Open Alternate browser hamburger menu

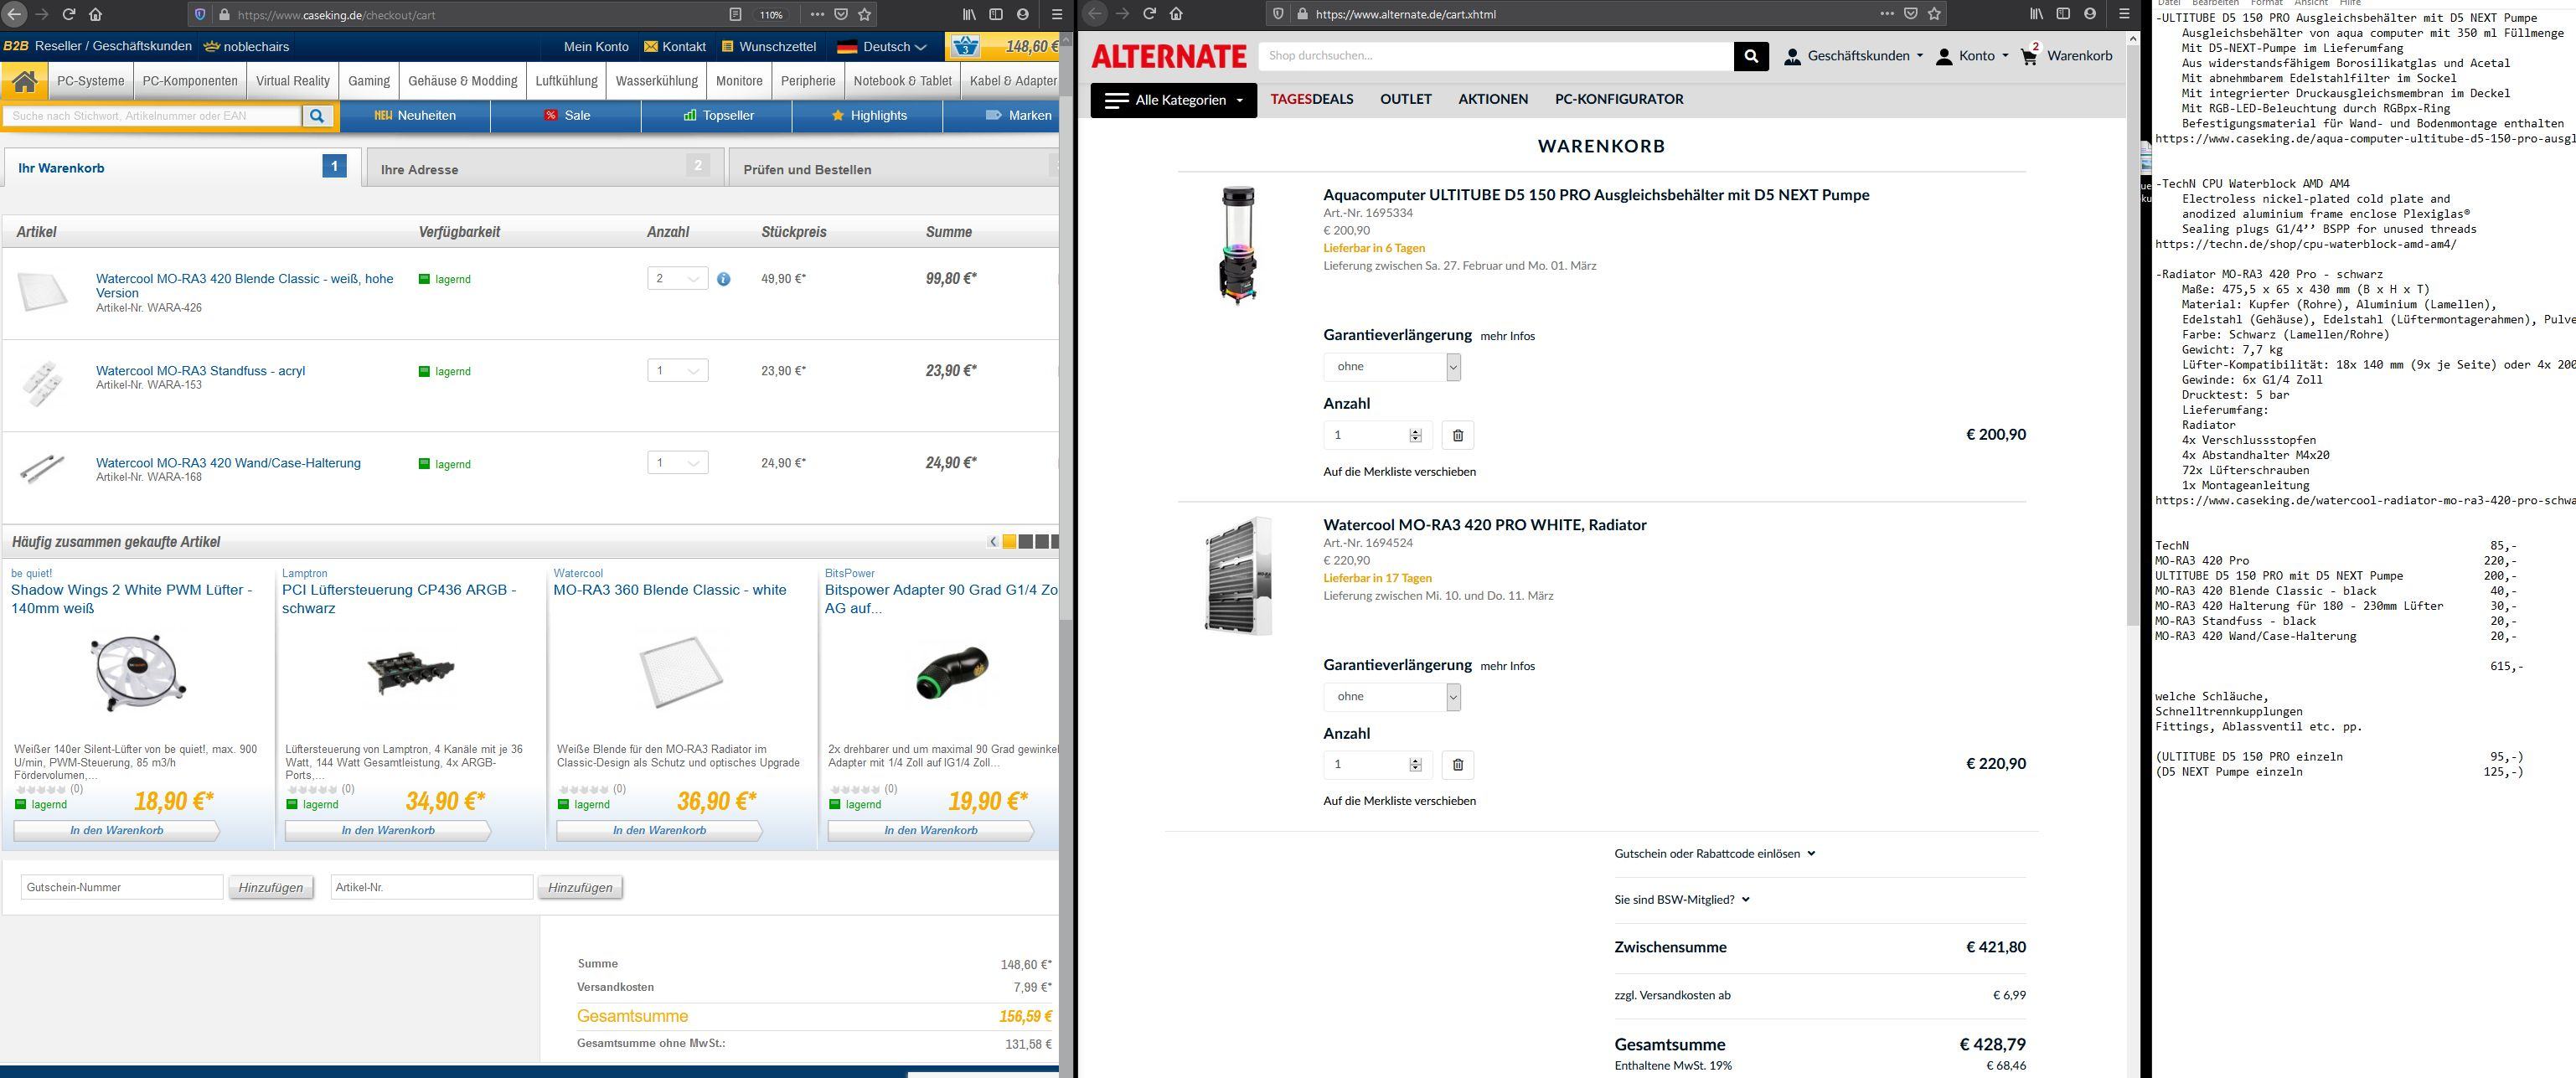(x=2123, y=14)
